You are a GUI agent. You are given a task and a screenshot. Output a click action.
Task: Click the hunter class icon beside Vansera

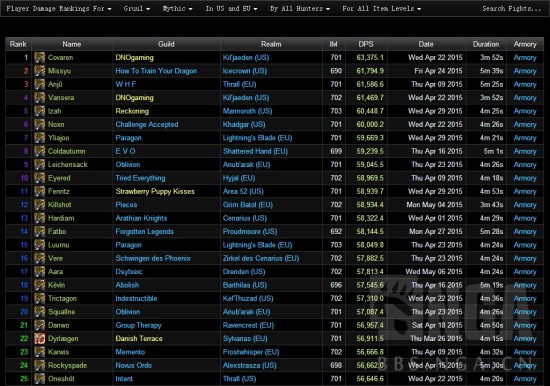(x=40, y=98)
